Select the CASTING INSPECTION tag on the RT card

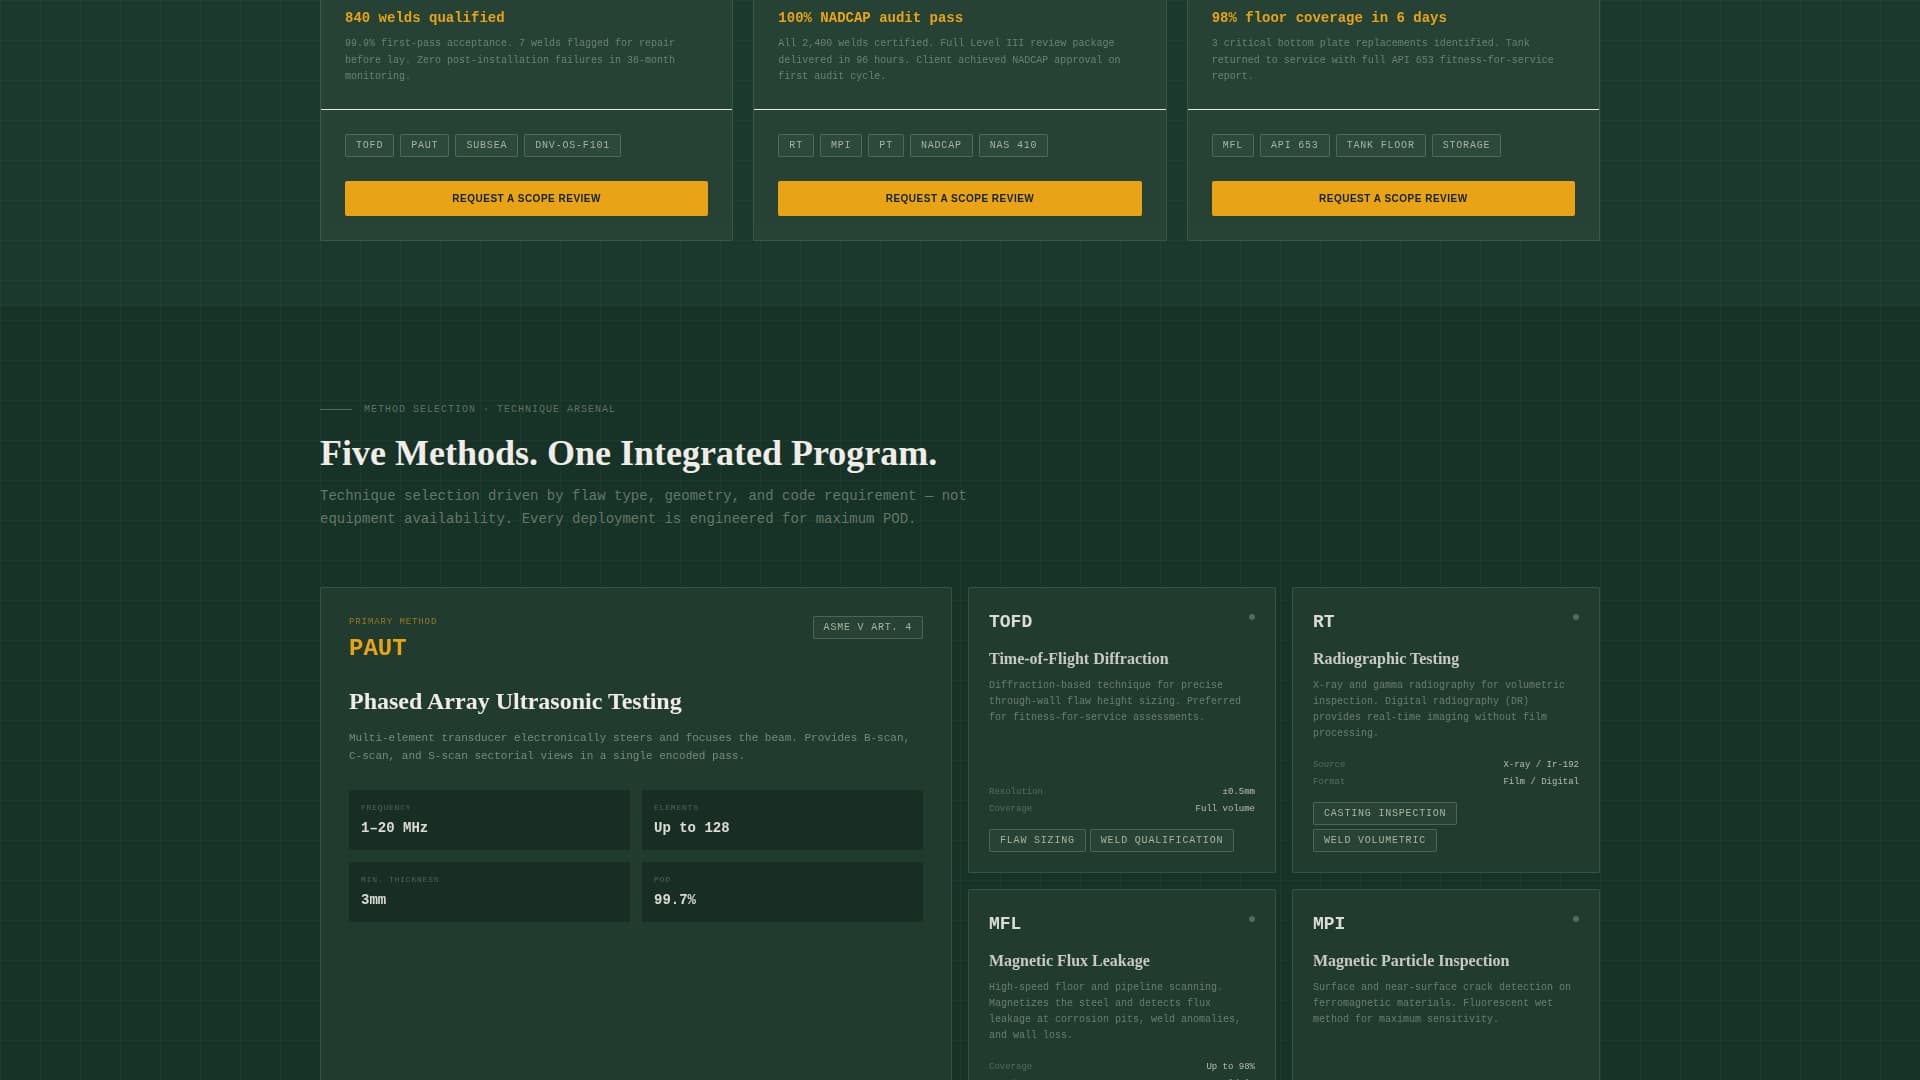tap(1384, 813)
